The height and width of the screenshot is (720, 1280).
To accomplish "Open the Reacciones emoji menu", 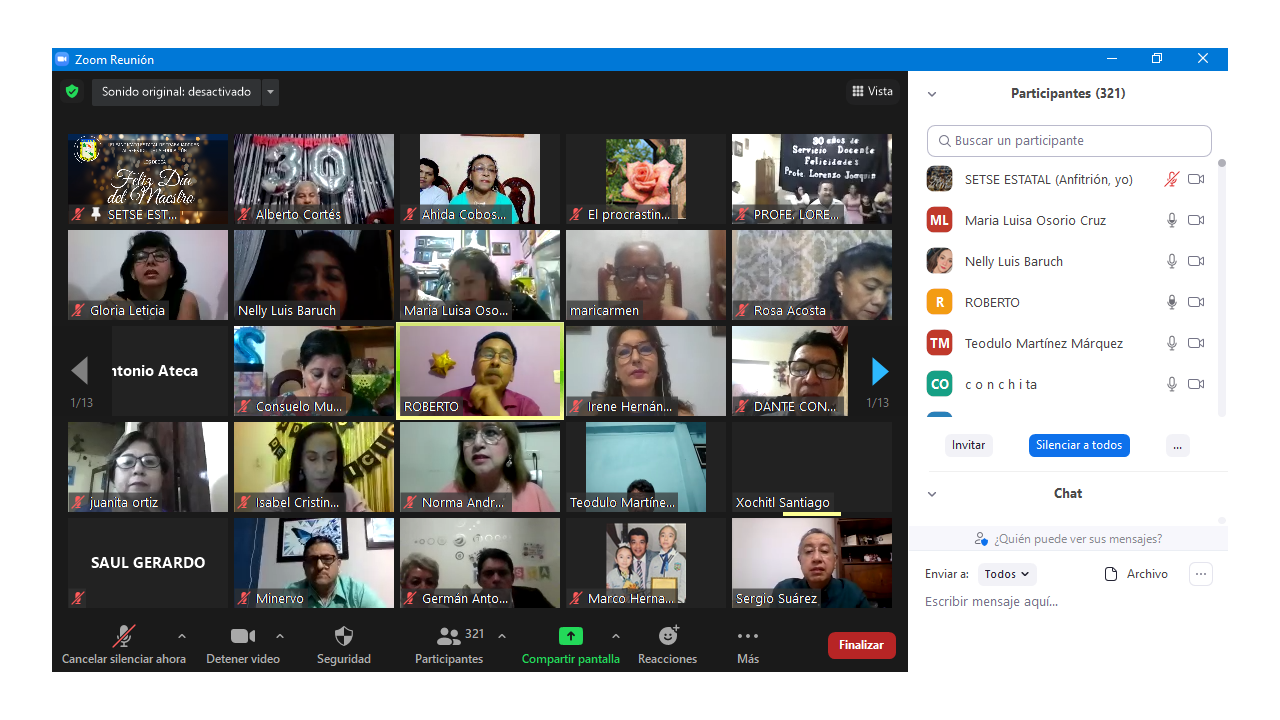I will click(668, 636).
